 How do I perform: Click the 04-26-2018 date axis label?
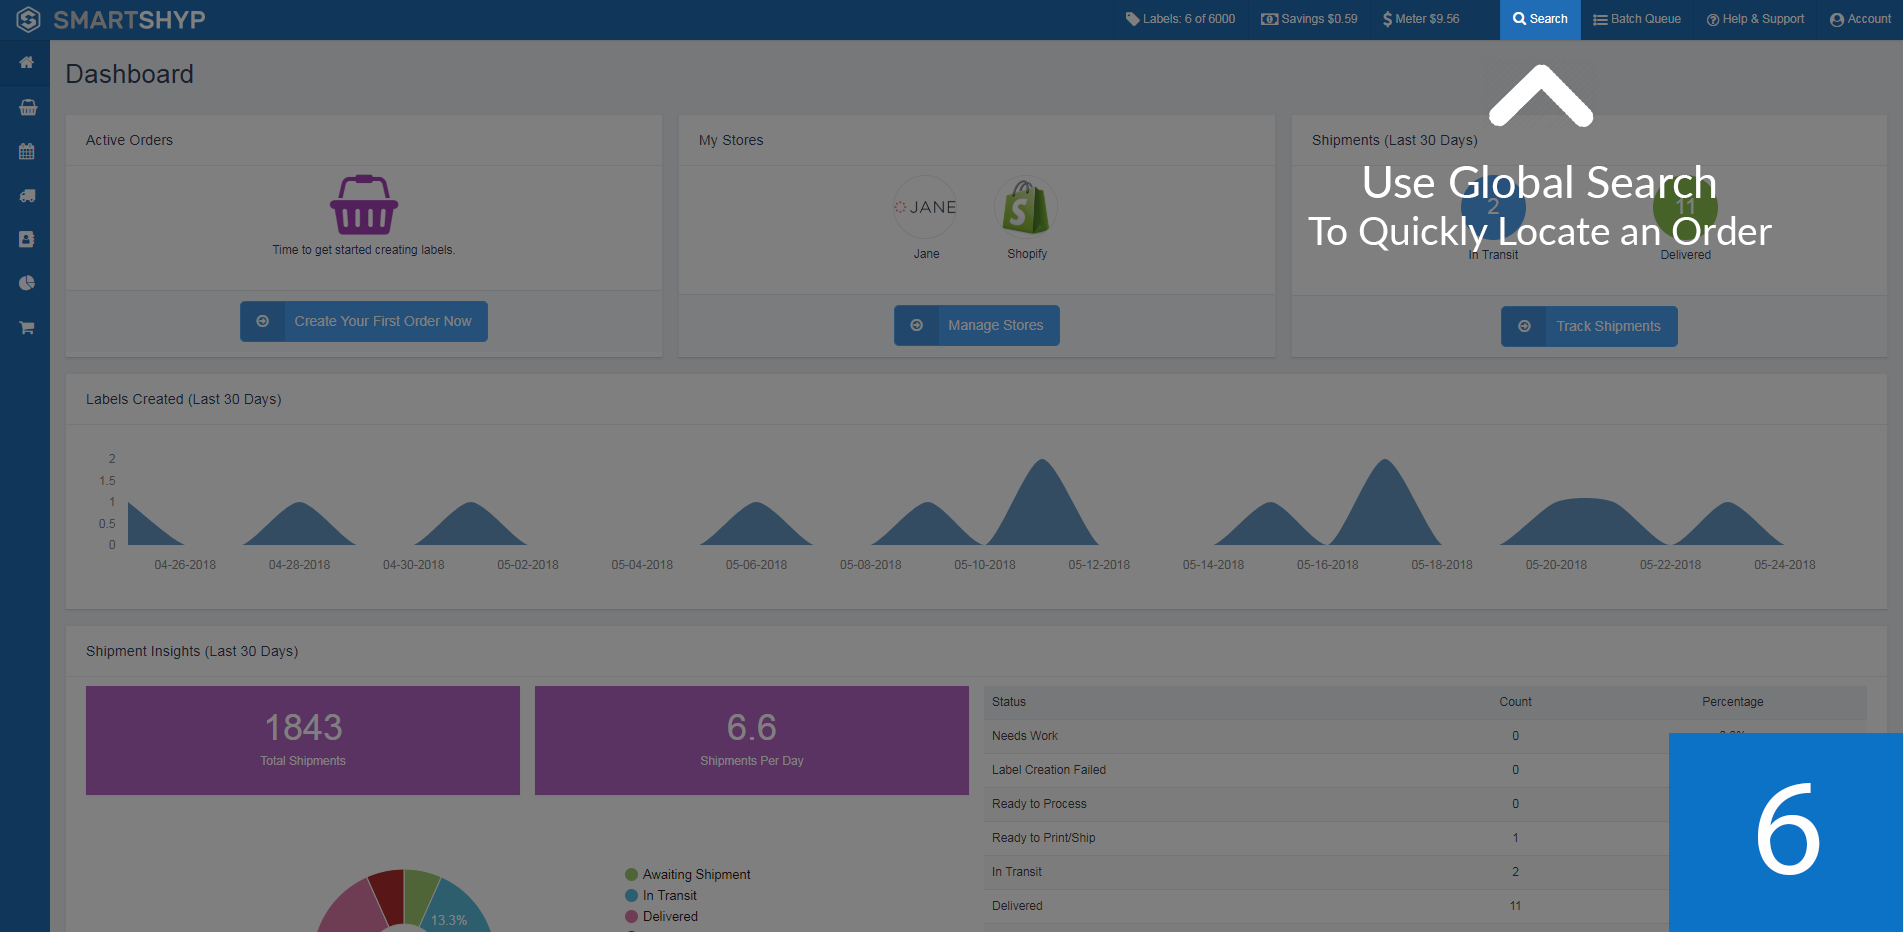click(x=185, y=565)
